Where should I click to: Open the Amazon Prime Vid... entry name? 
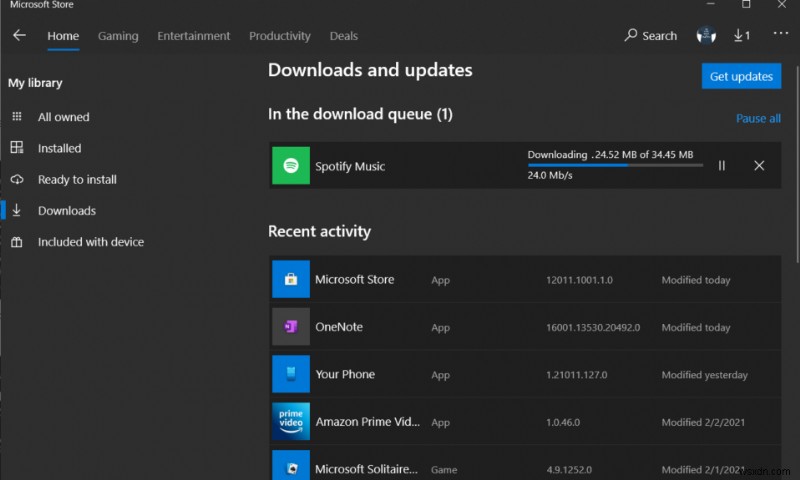[367, 422]
